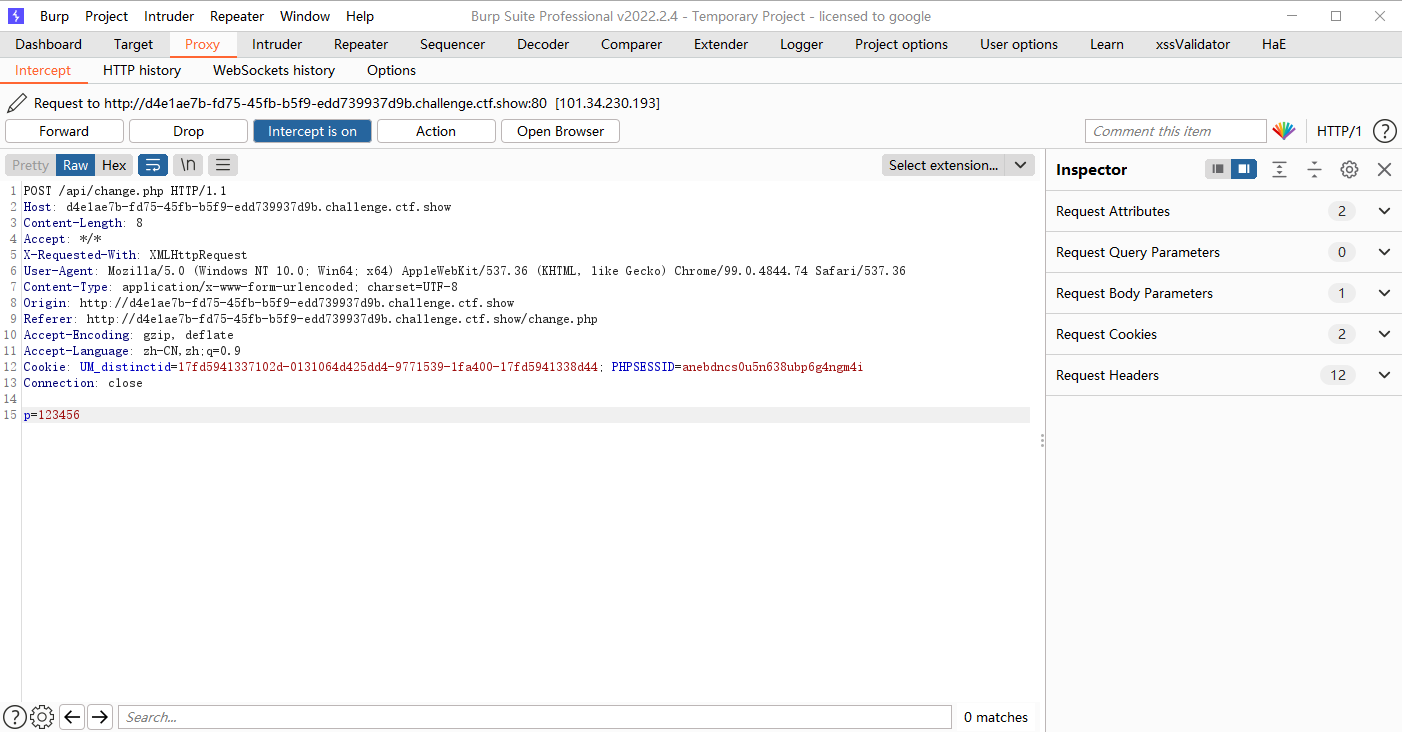1402x732 pixels.
Task: Open the Learn tab
Action: click(x=1107, y=44)
